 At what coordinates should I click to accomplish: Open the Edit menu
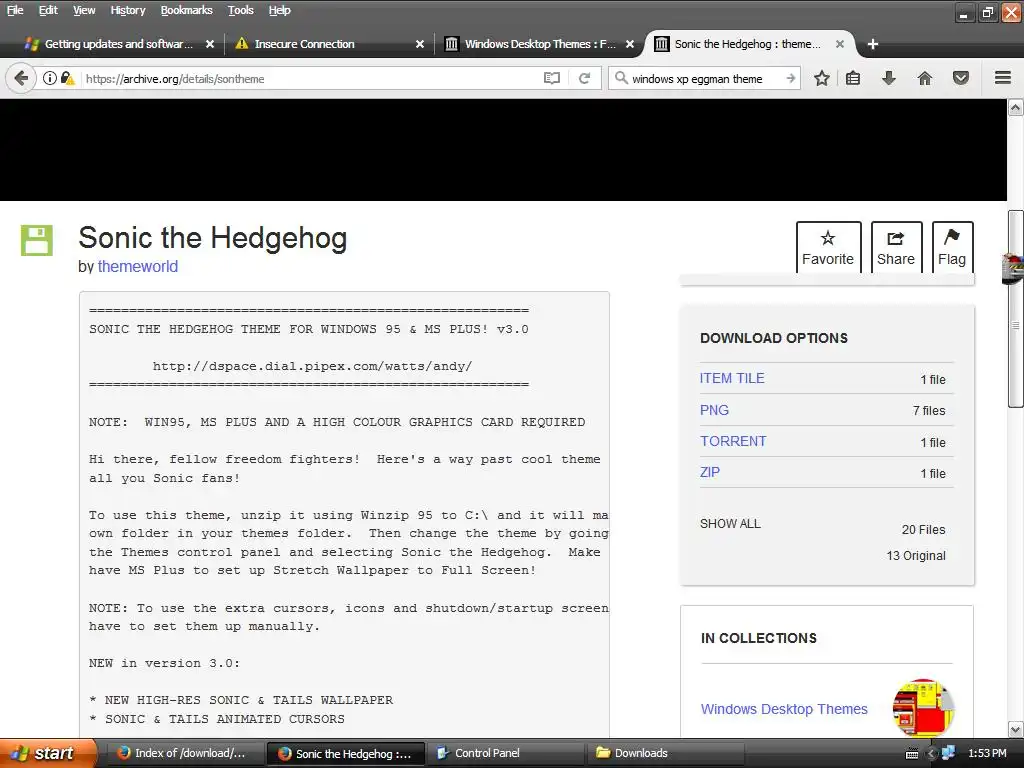pos(48,10)
